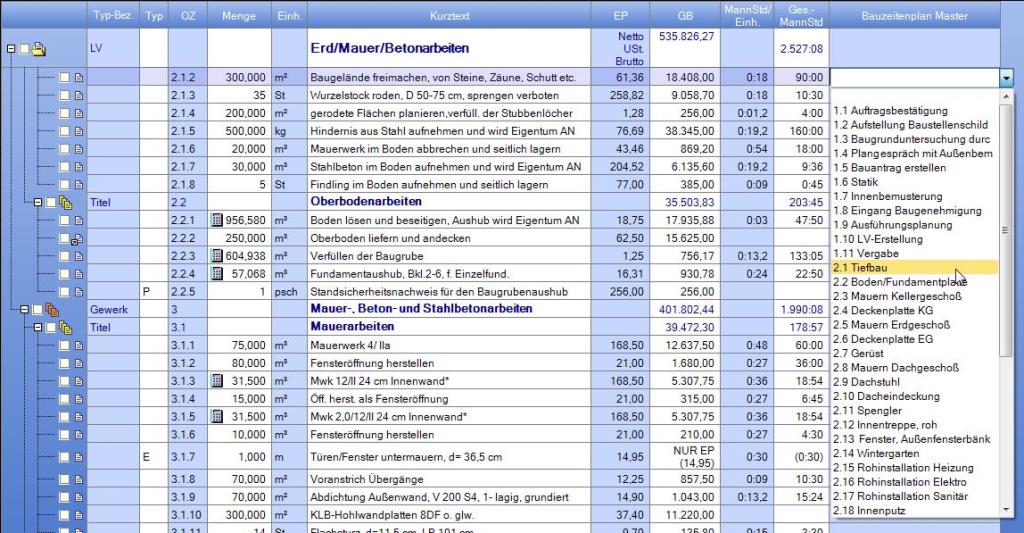This screenshot has height=533, width=1024.
Task: Click the document icon for position 2.1.2
Action: 77,77
